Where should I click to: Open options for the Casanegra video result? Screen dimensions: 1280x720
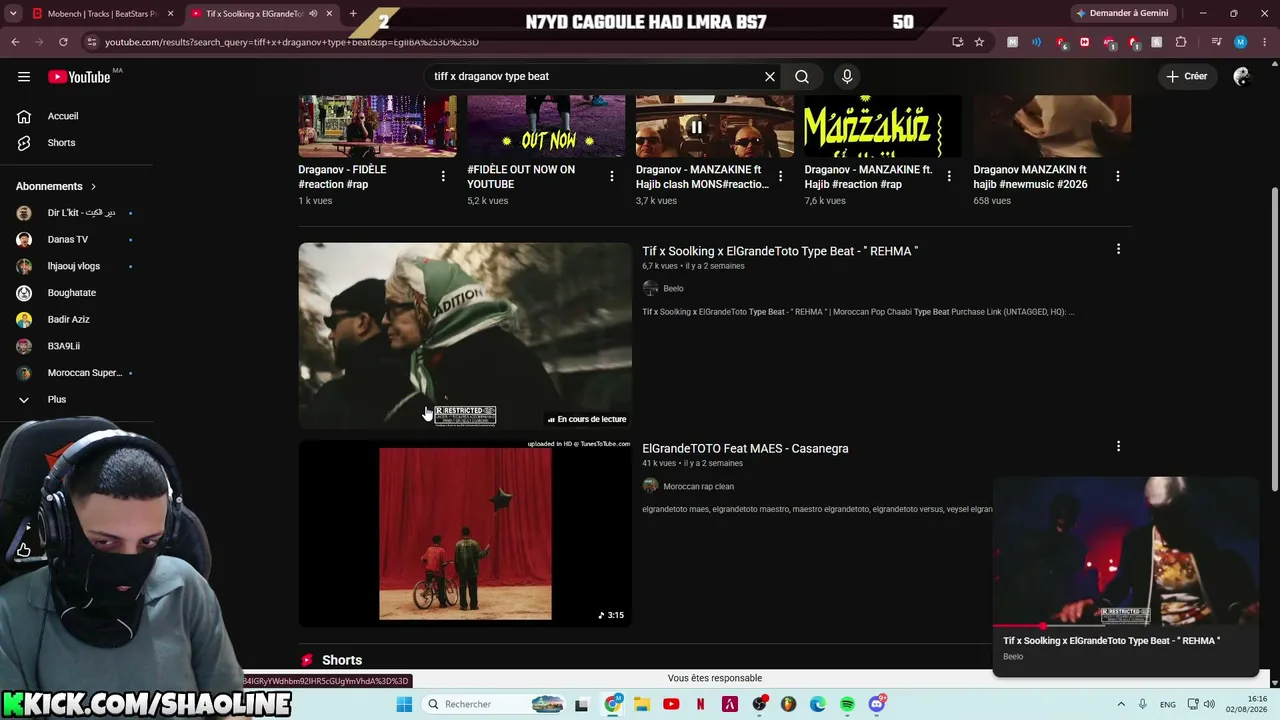[1118, 446]
